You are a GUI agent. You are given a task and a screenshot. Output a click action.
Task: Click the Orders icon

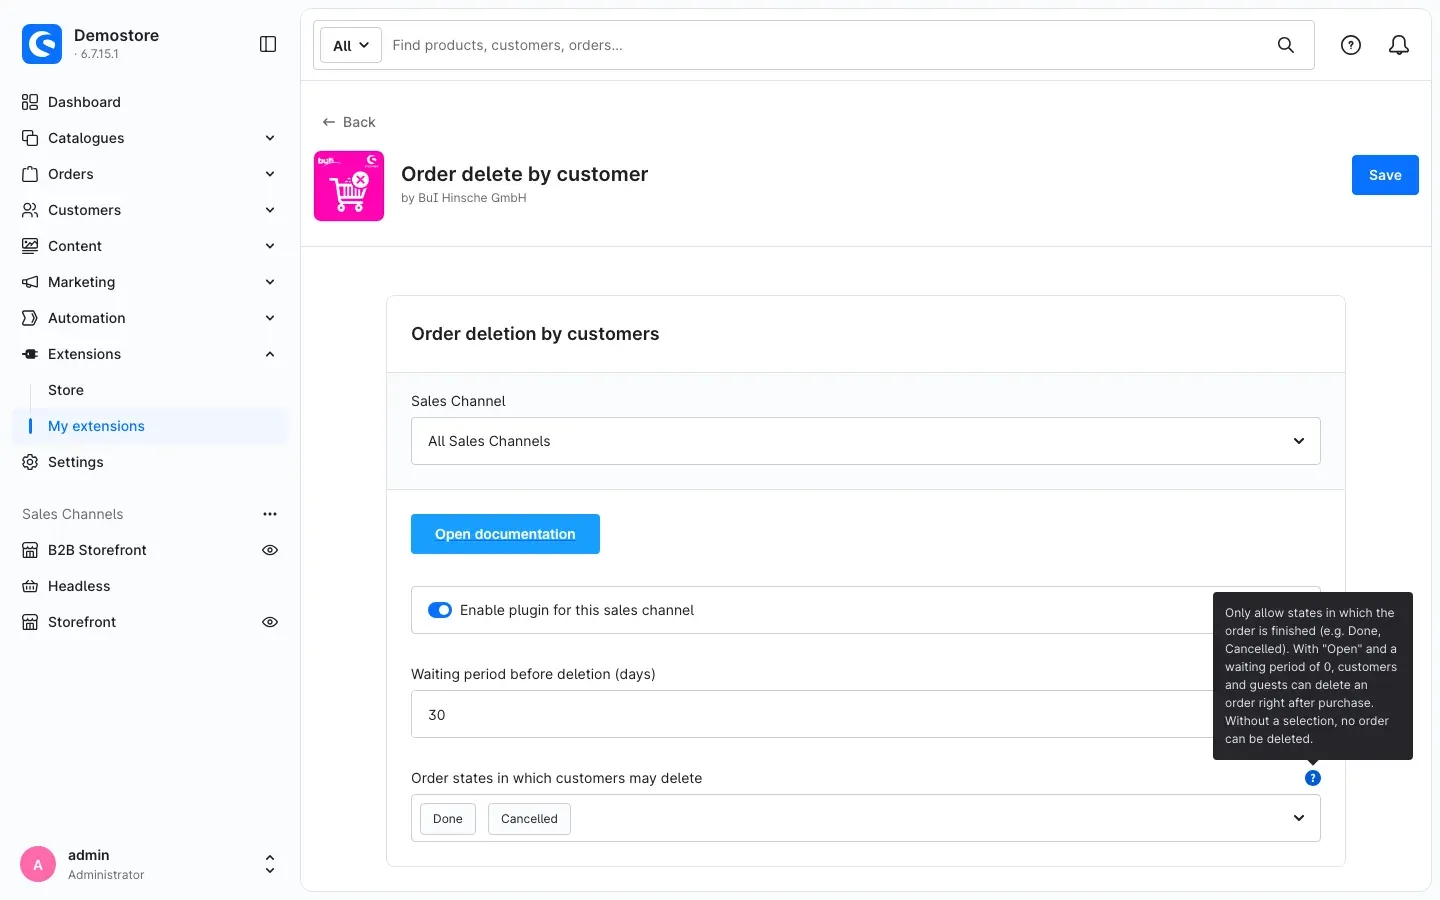tap(30, 174)
